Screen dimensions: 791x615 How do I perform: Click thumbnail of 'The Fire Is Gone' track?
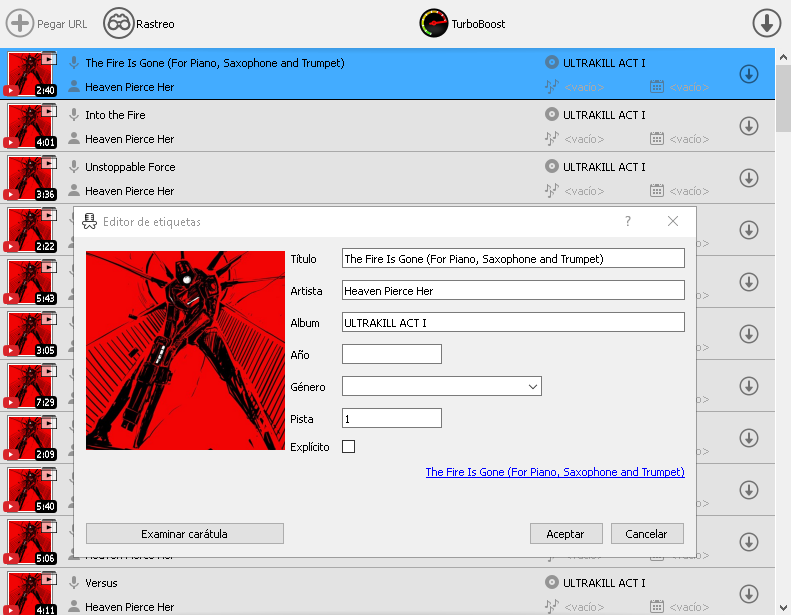[x=30, y=74]
